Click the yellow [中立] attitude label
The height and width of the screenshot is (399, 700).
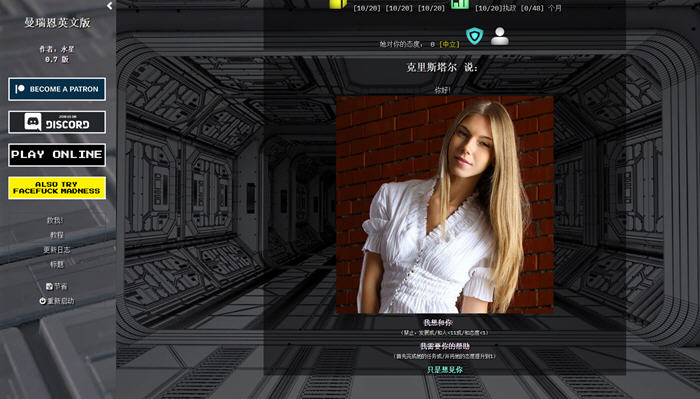coord(449,44)
